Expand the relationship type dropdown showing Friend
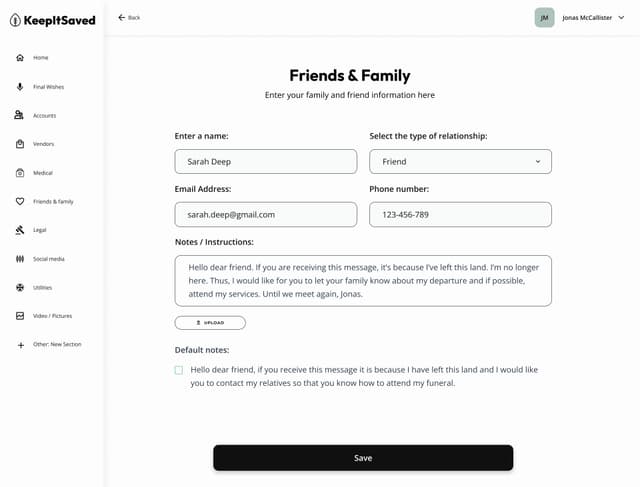The width and height of the screenshot is (640, 487). (x=460, y=162)
